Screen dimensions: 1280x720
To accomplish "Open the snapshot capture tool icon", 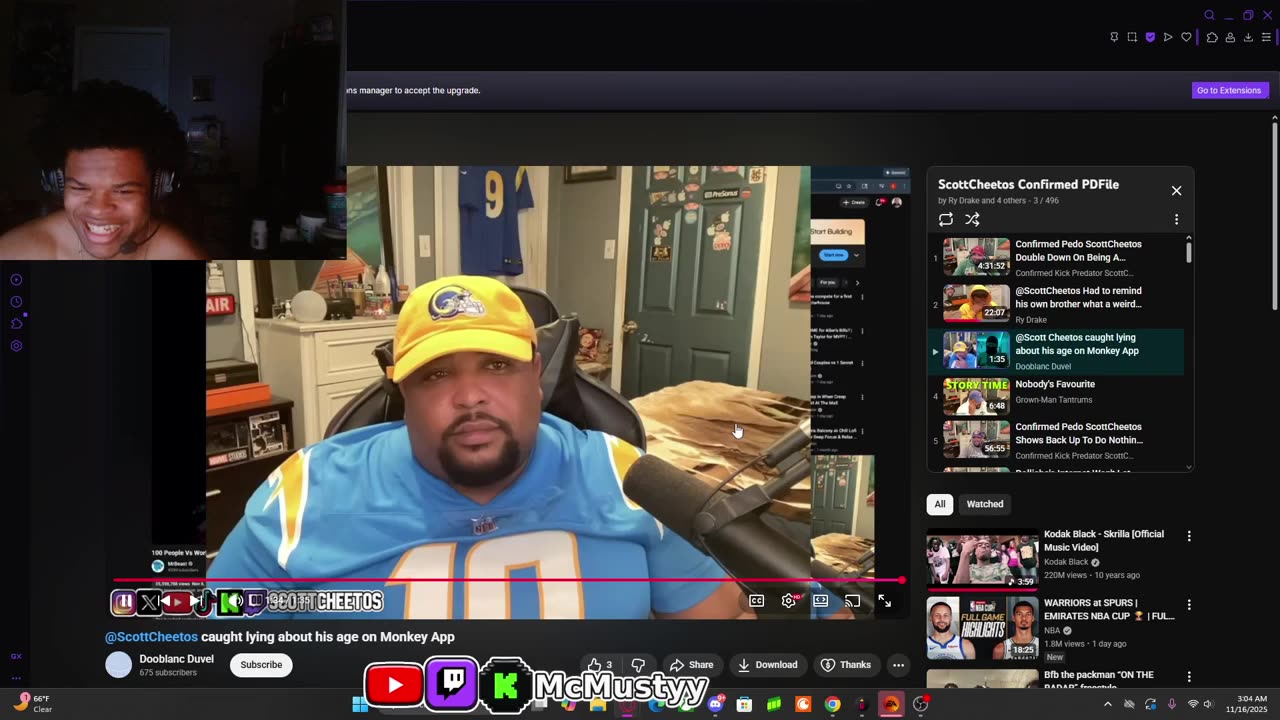I will (1132, 37).
